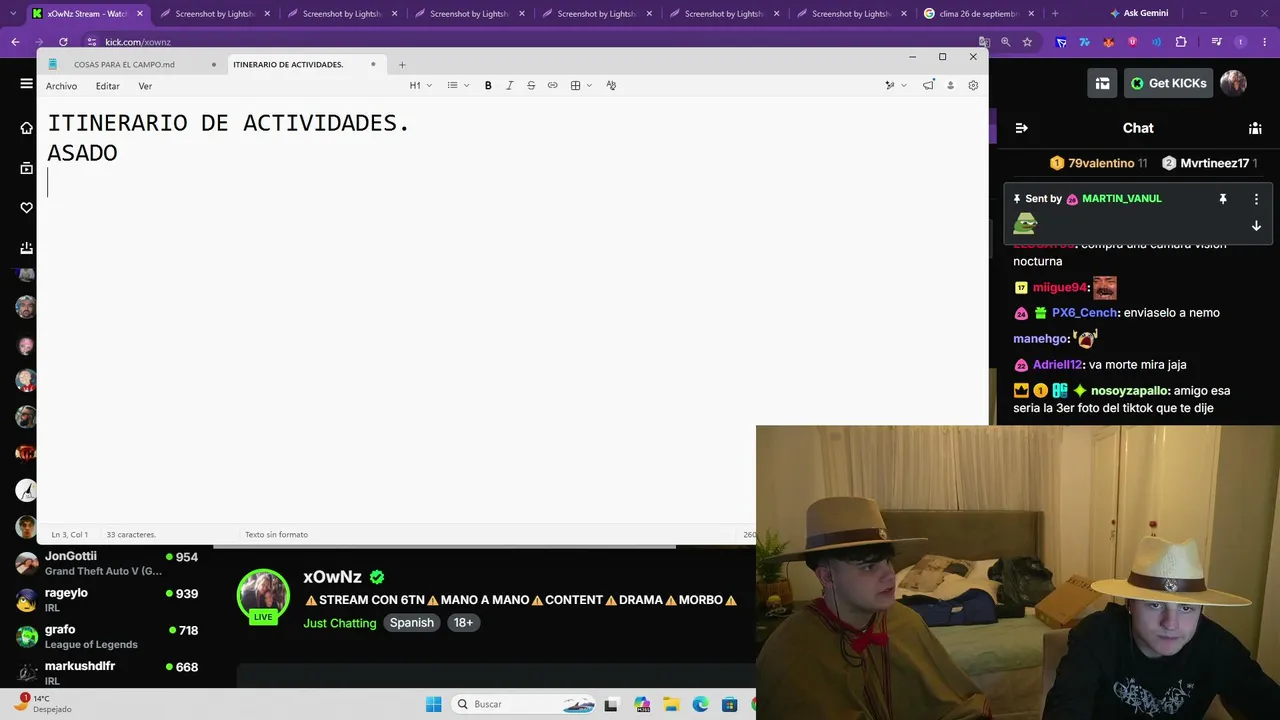
Task: Toggle bold formatting in Notepad
Action: pyautogui.click(x=488, y=86)
